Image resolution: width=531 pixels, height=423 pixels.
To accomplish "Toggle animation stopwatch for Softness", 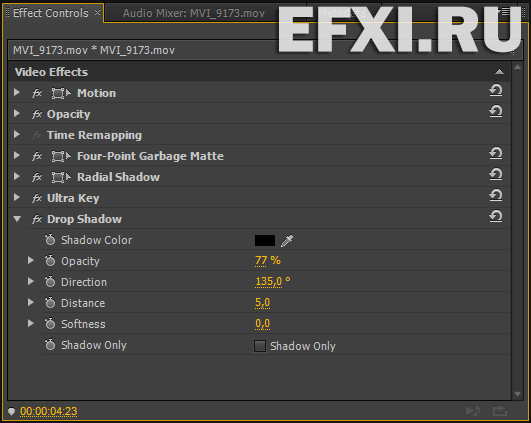I will (50, 323).
